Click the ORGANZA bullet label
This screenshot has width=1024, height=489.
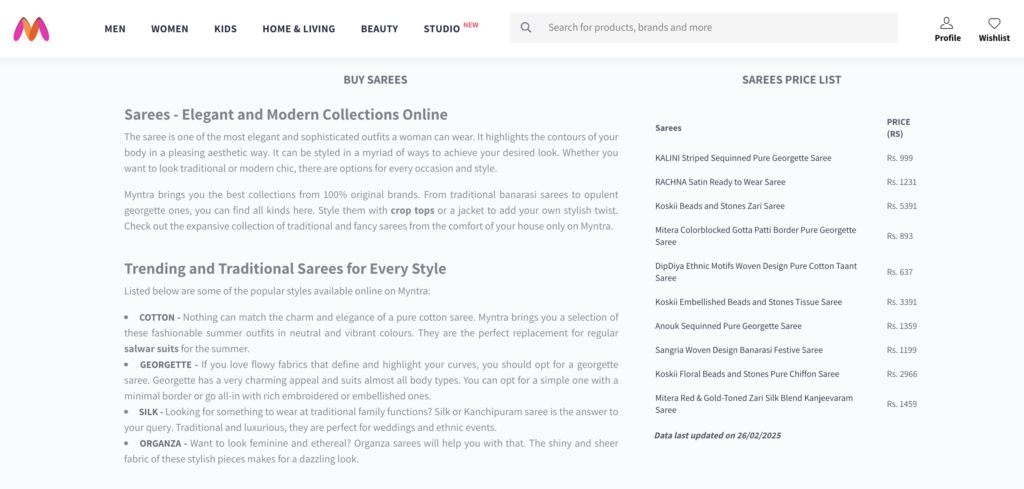click(x=163, y=443)
